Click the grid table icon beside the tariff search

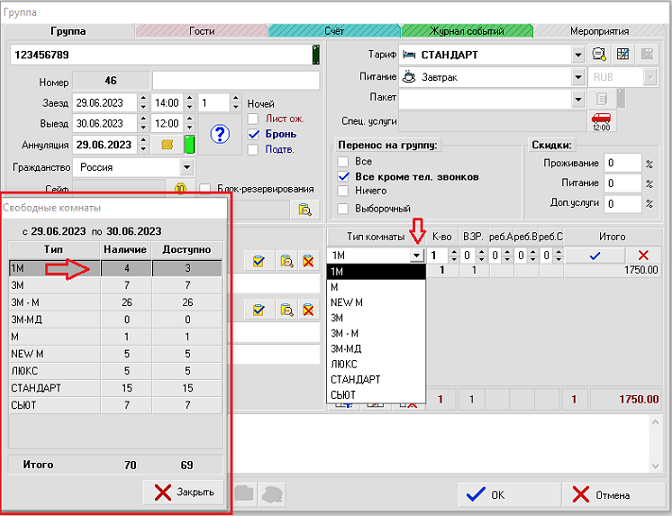[x=623, y=54]
